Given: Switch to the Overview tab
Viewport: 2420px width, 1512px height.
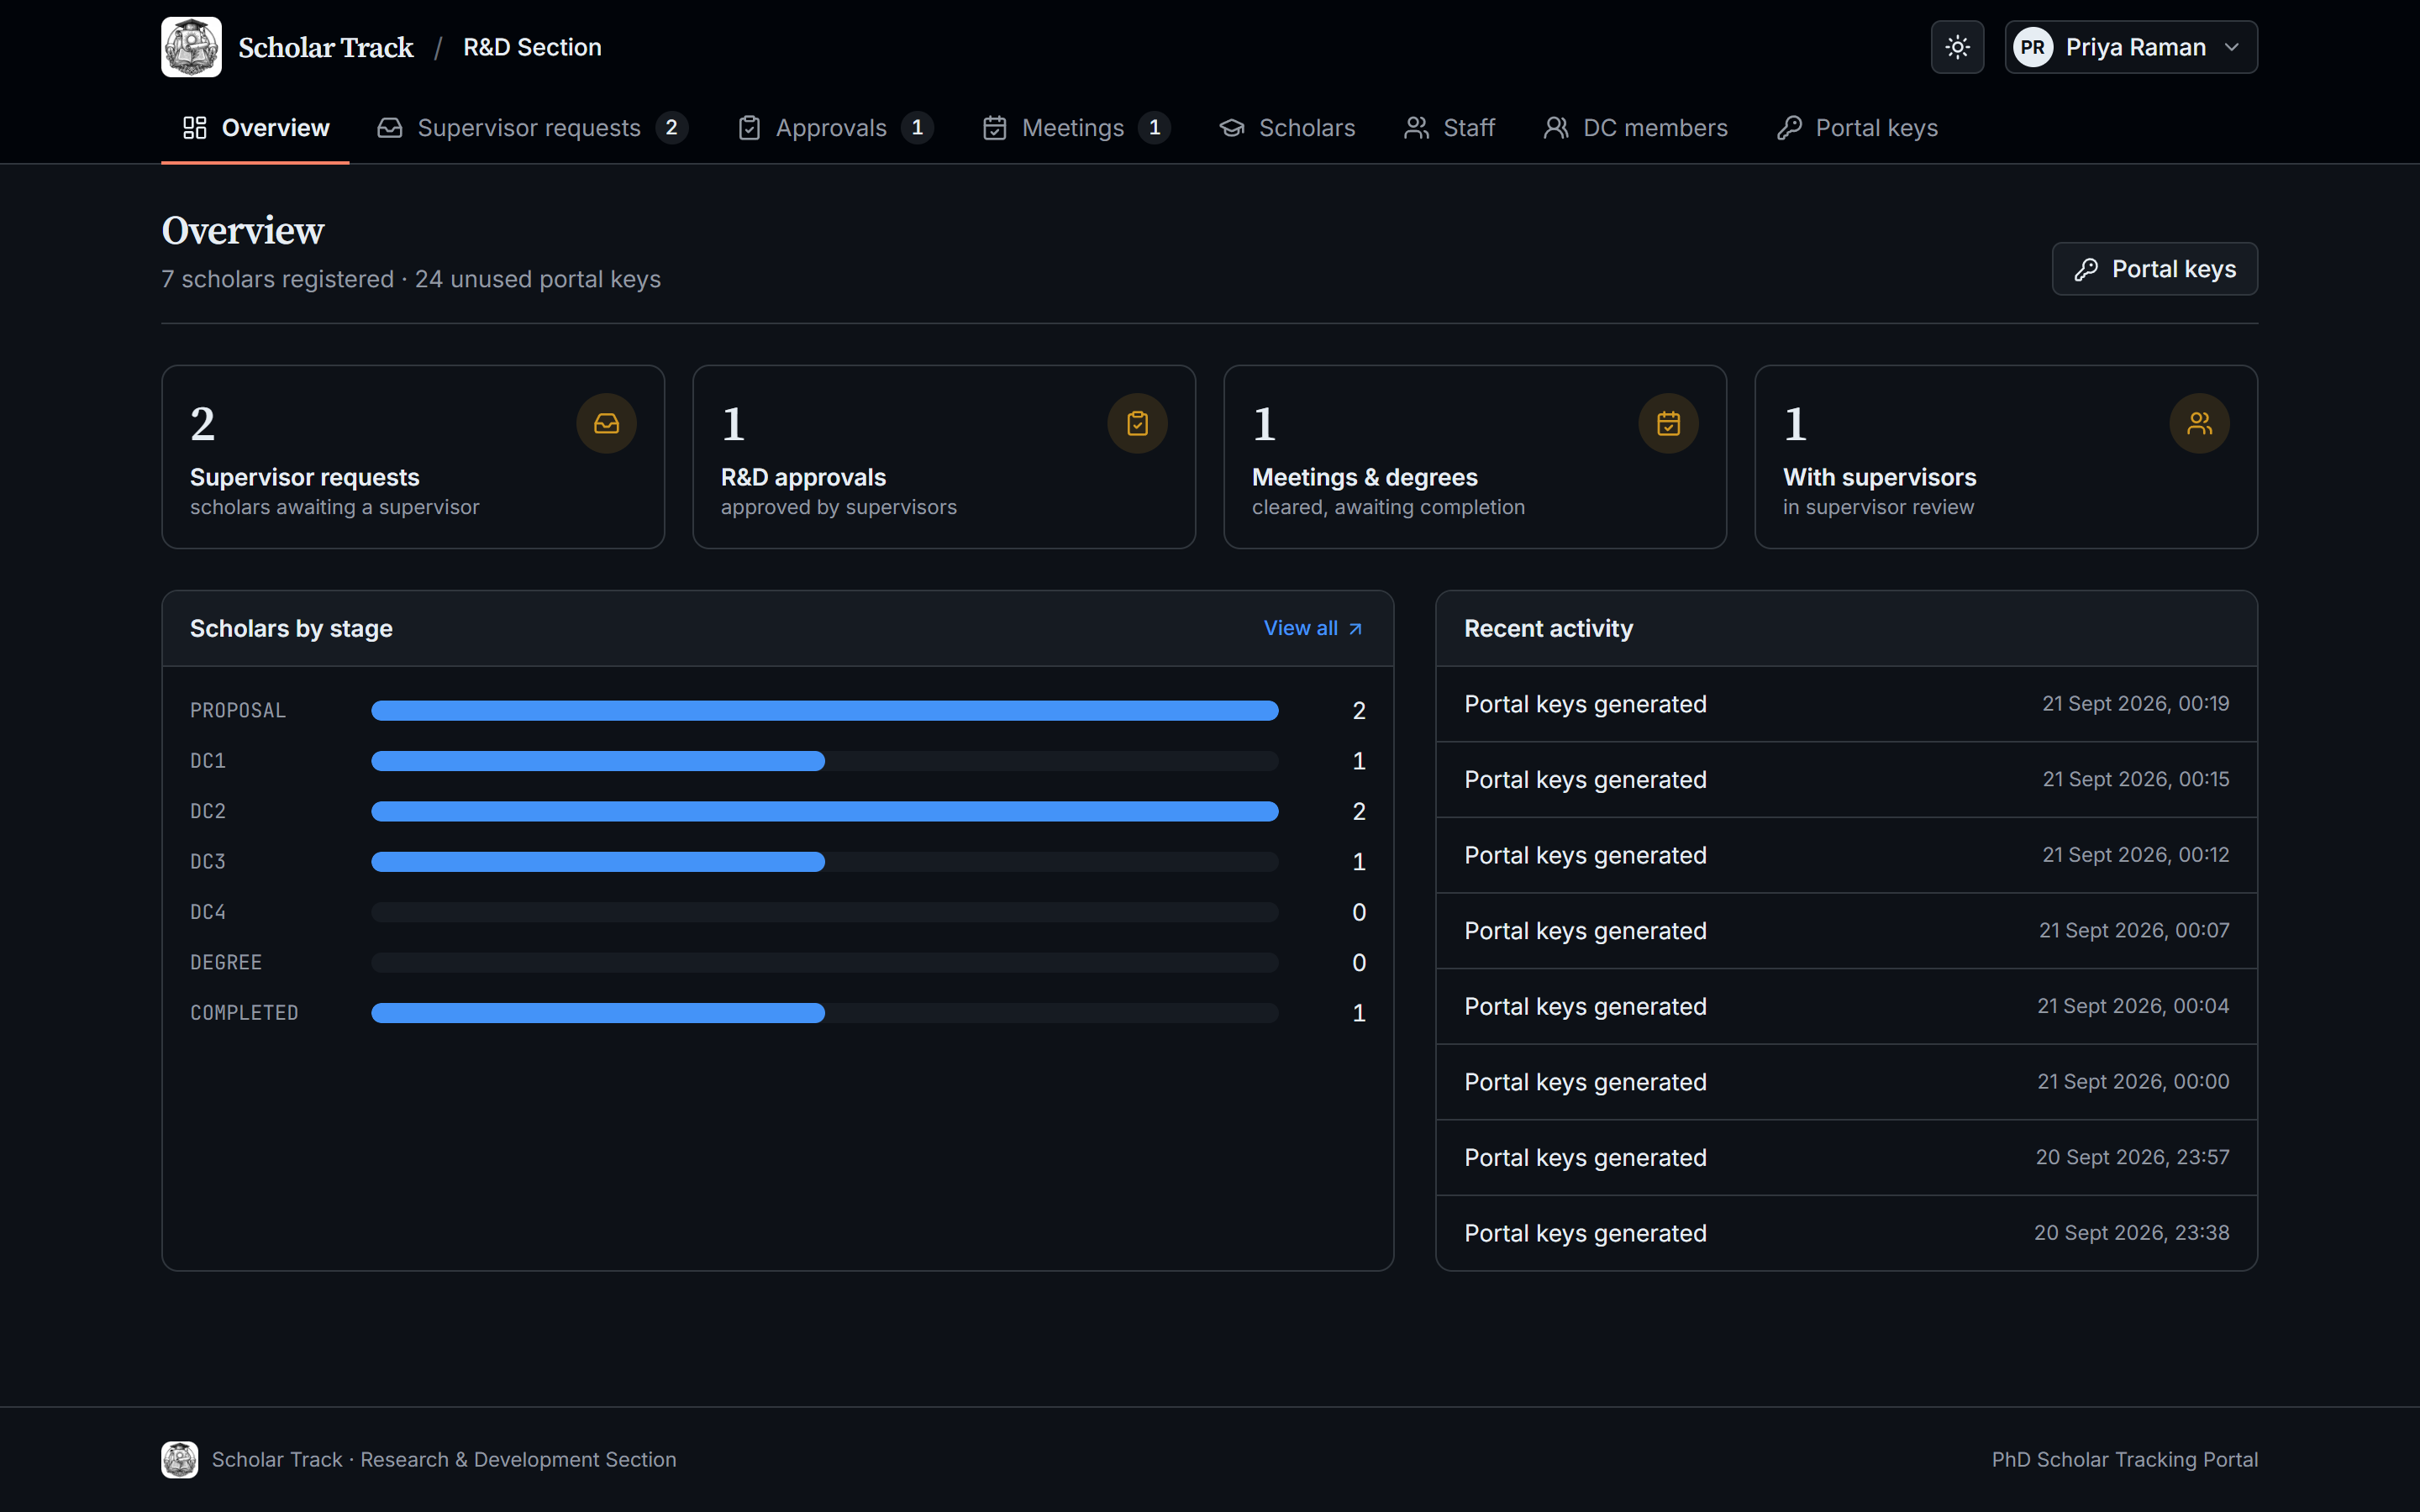Looking at the screenshot, I should point(255,128).
